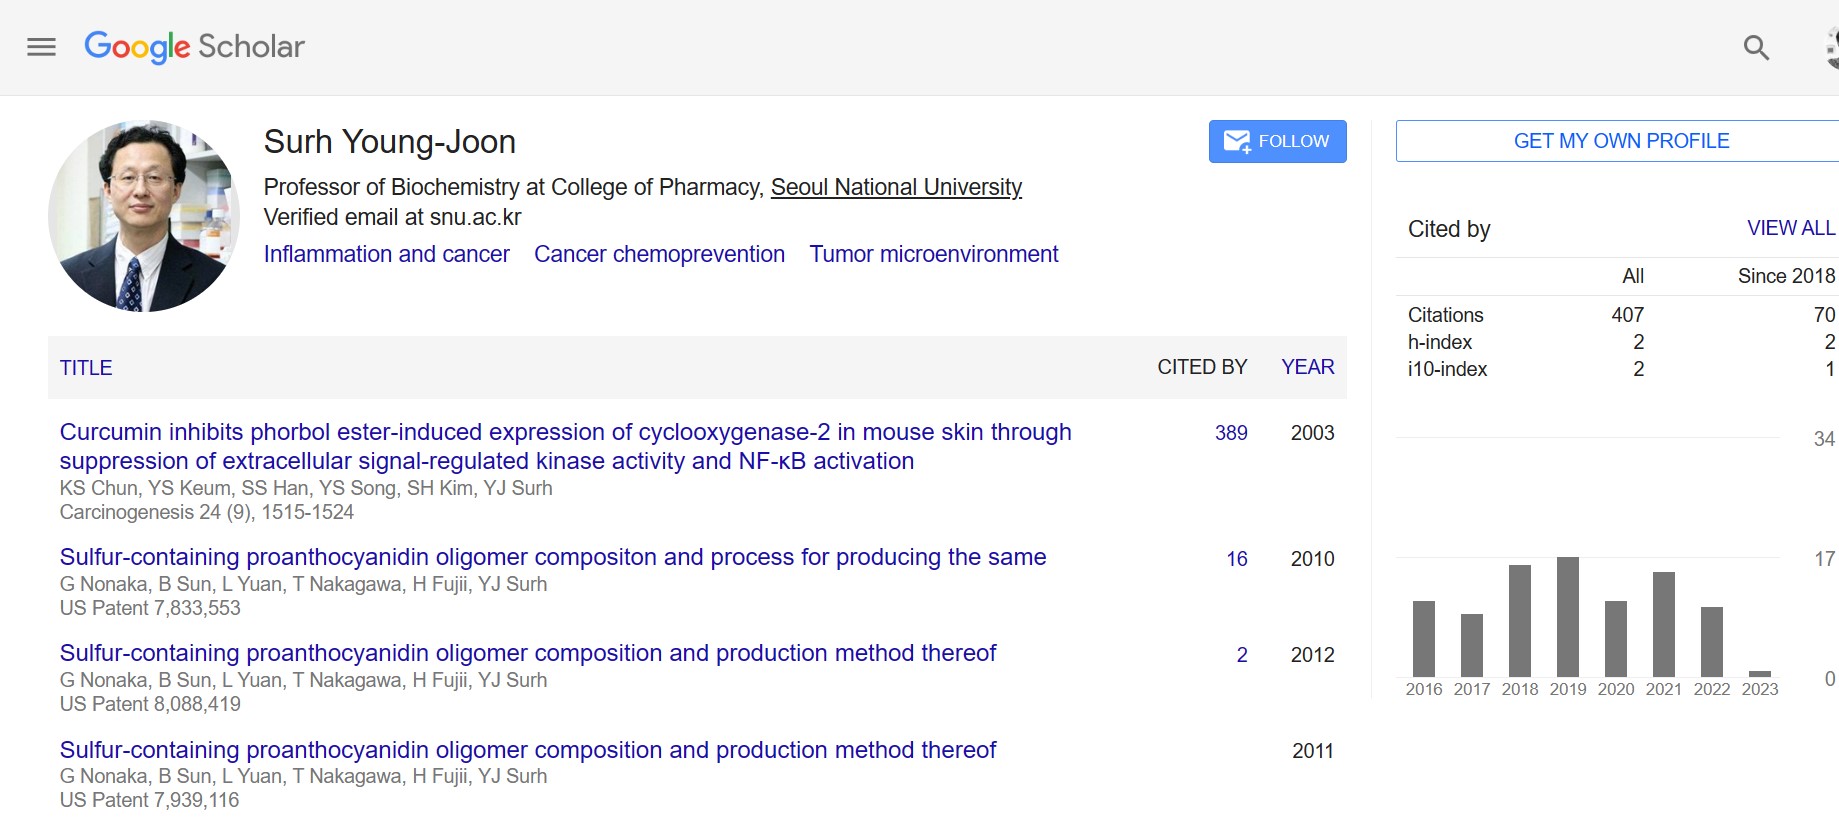Image resolution: width=1839 pixels, height=817 pixels.
Task: View all citation statistics
Action: pyautogui.click(x=1790, y=228)
